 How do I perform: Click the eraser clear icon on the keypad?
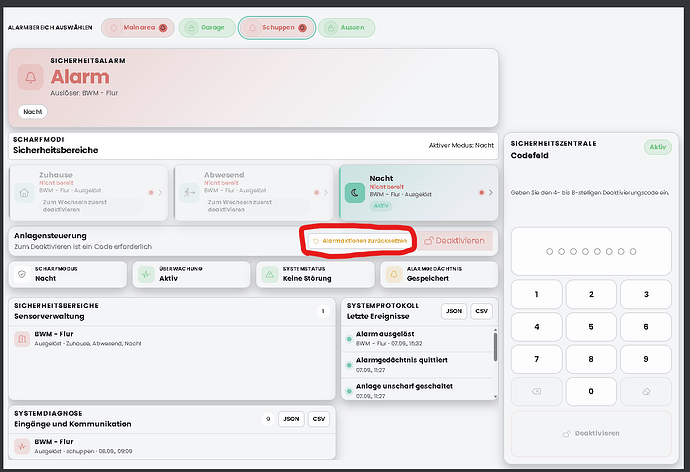pos(646,392)
